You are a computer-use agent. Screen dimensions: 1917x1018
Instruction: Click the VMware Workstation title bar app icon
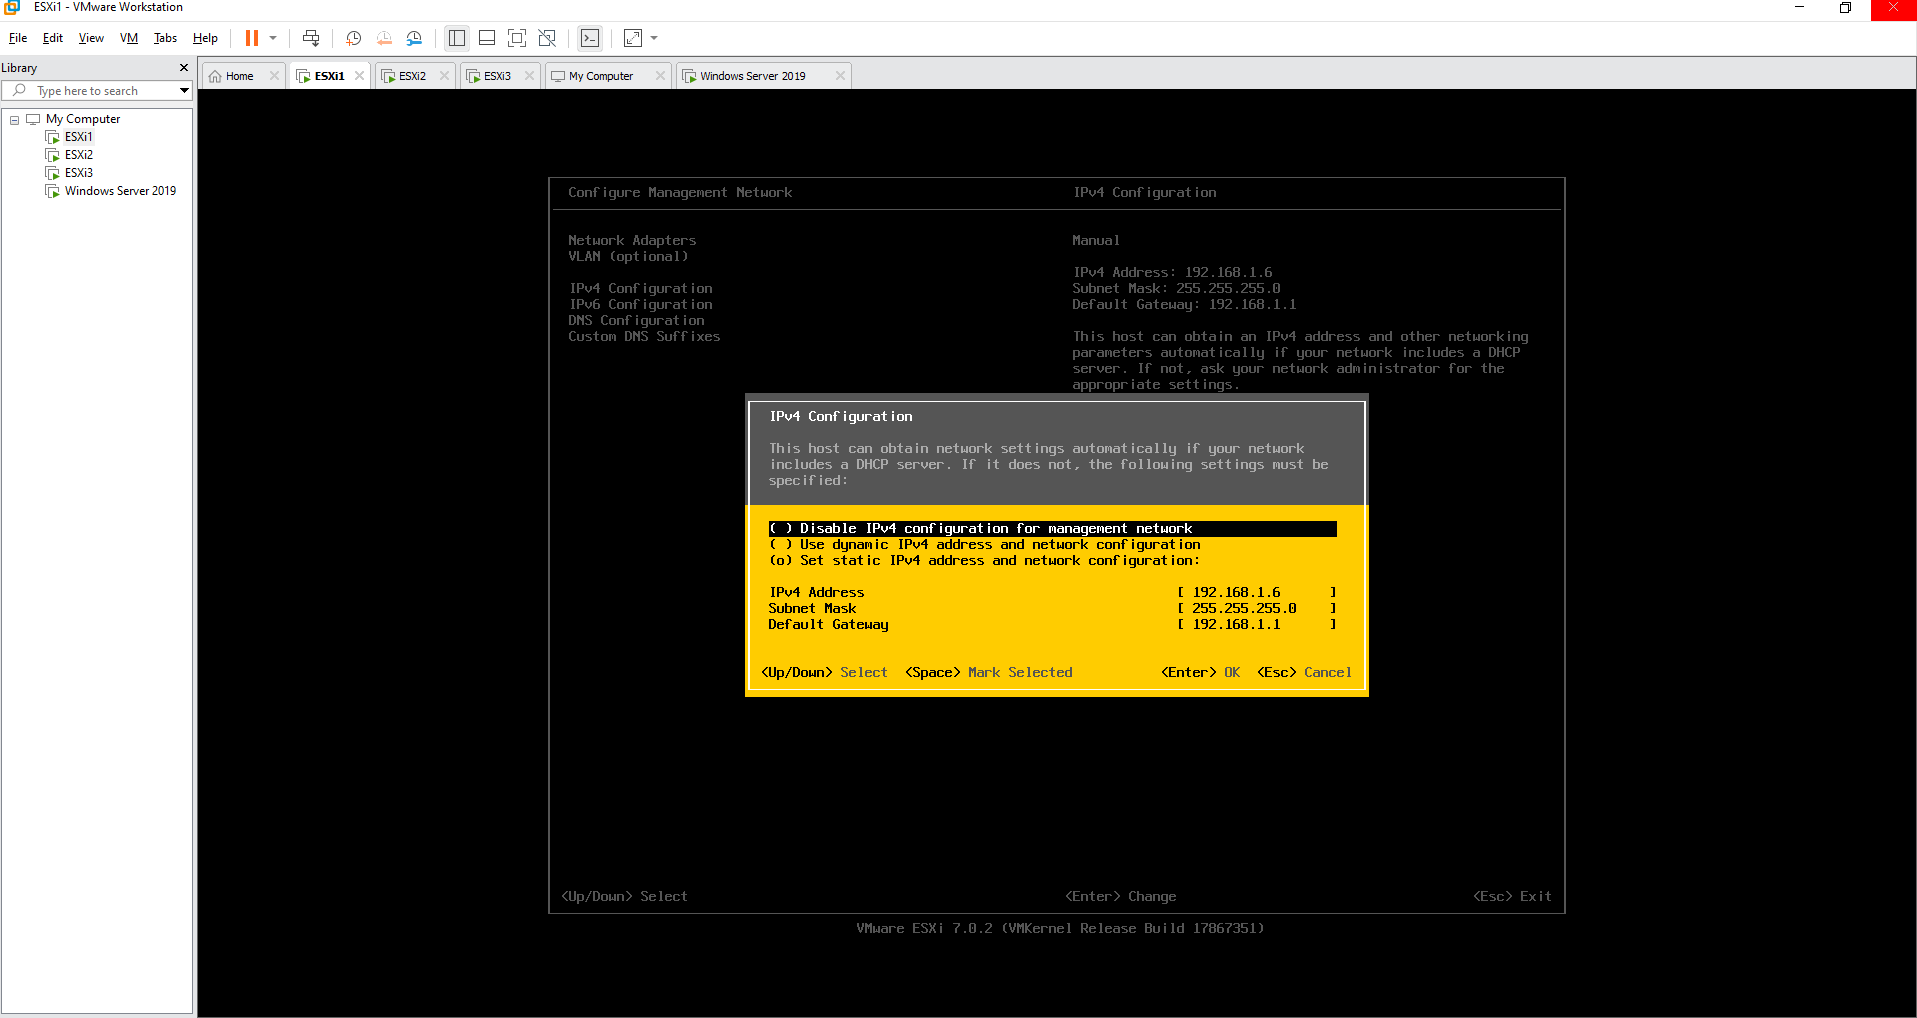click(12, 7)
